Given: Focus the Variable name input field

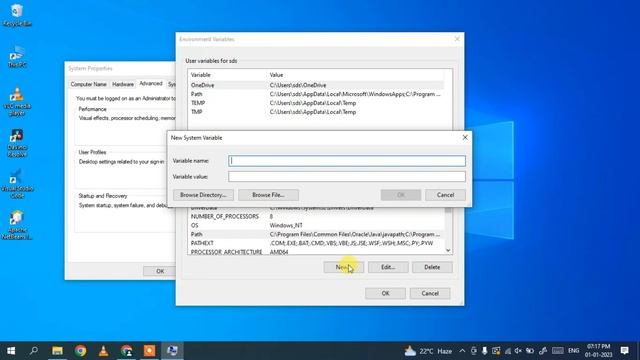Looking at the screenshot, I should click(x=347, y=161).
